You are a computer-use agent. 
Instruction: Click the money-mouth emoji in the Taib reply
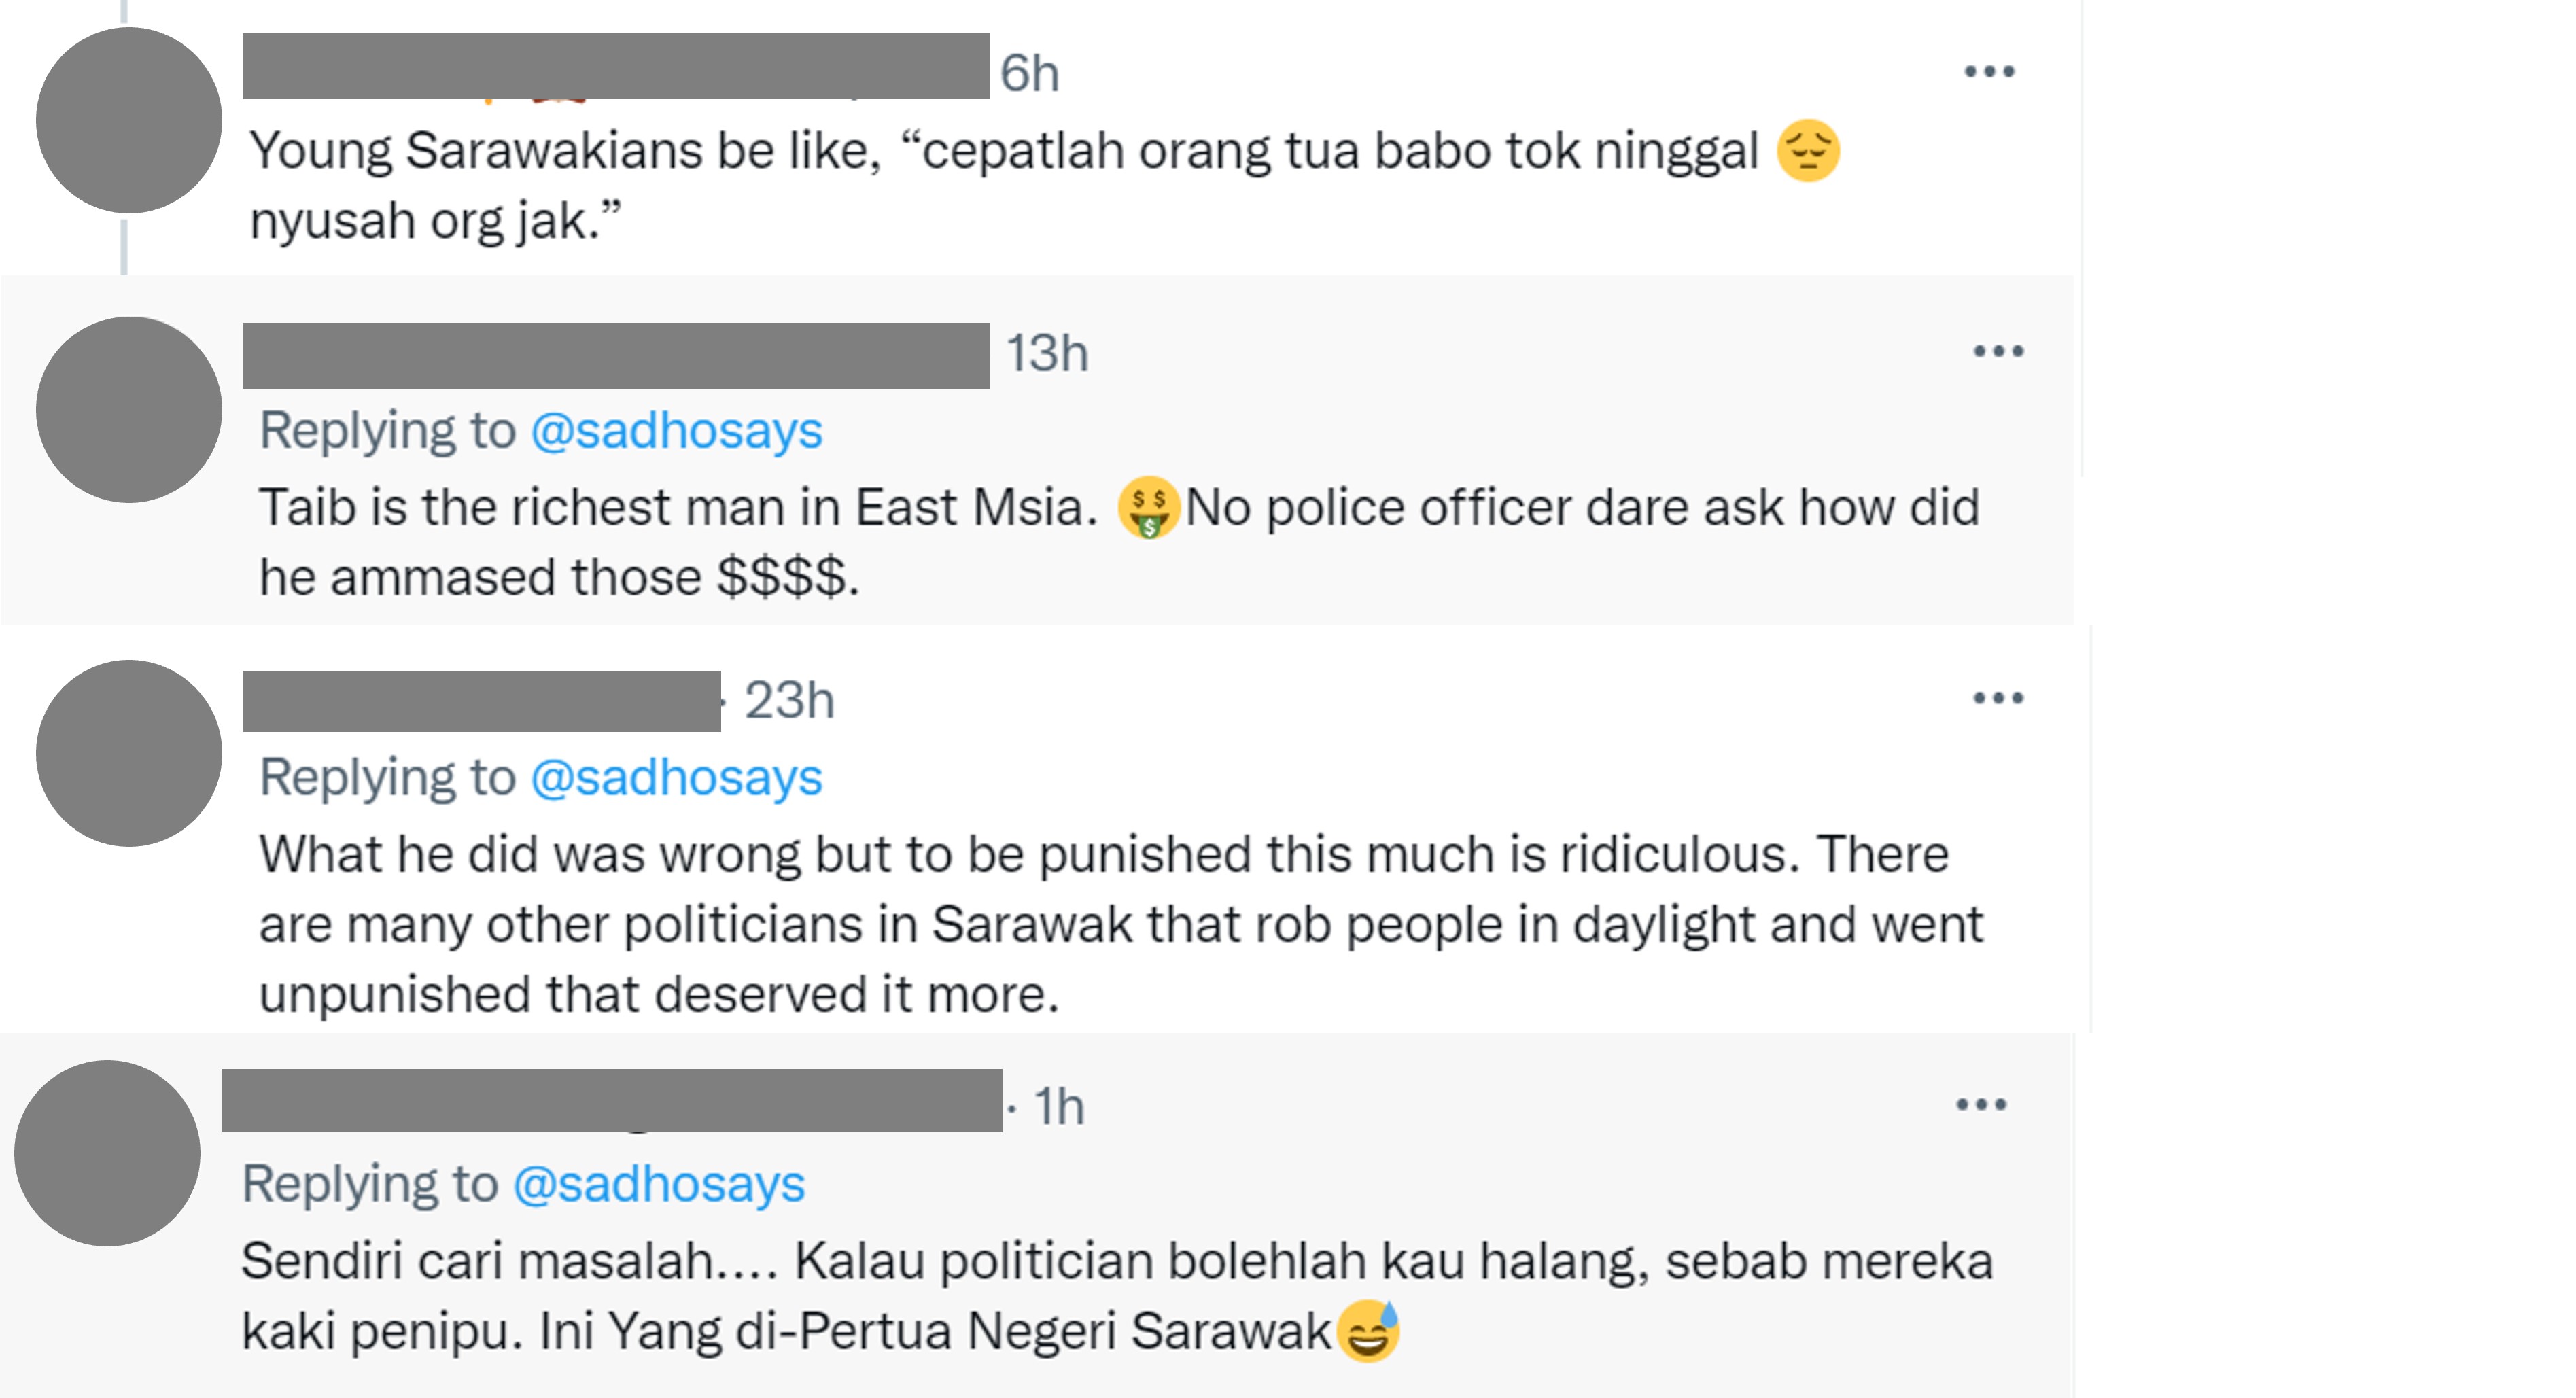(1149, 508)
